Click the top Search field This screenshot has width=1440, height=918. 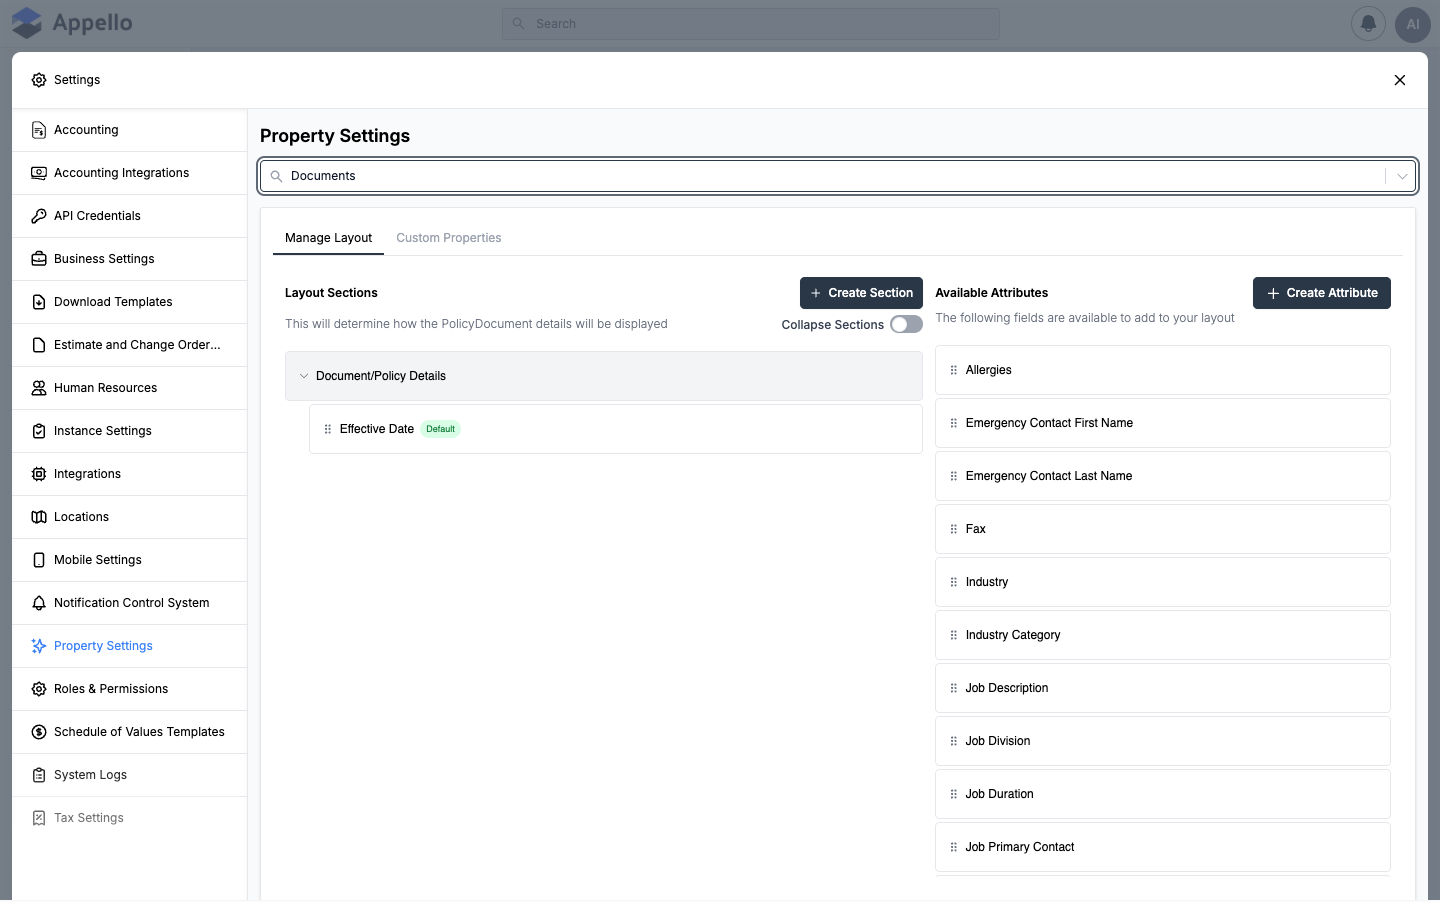[x=751, y=24]
